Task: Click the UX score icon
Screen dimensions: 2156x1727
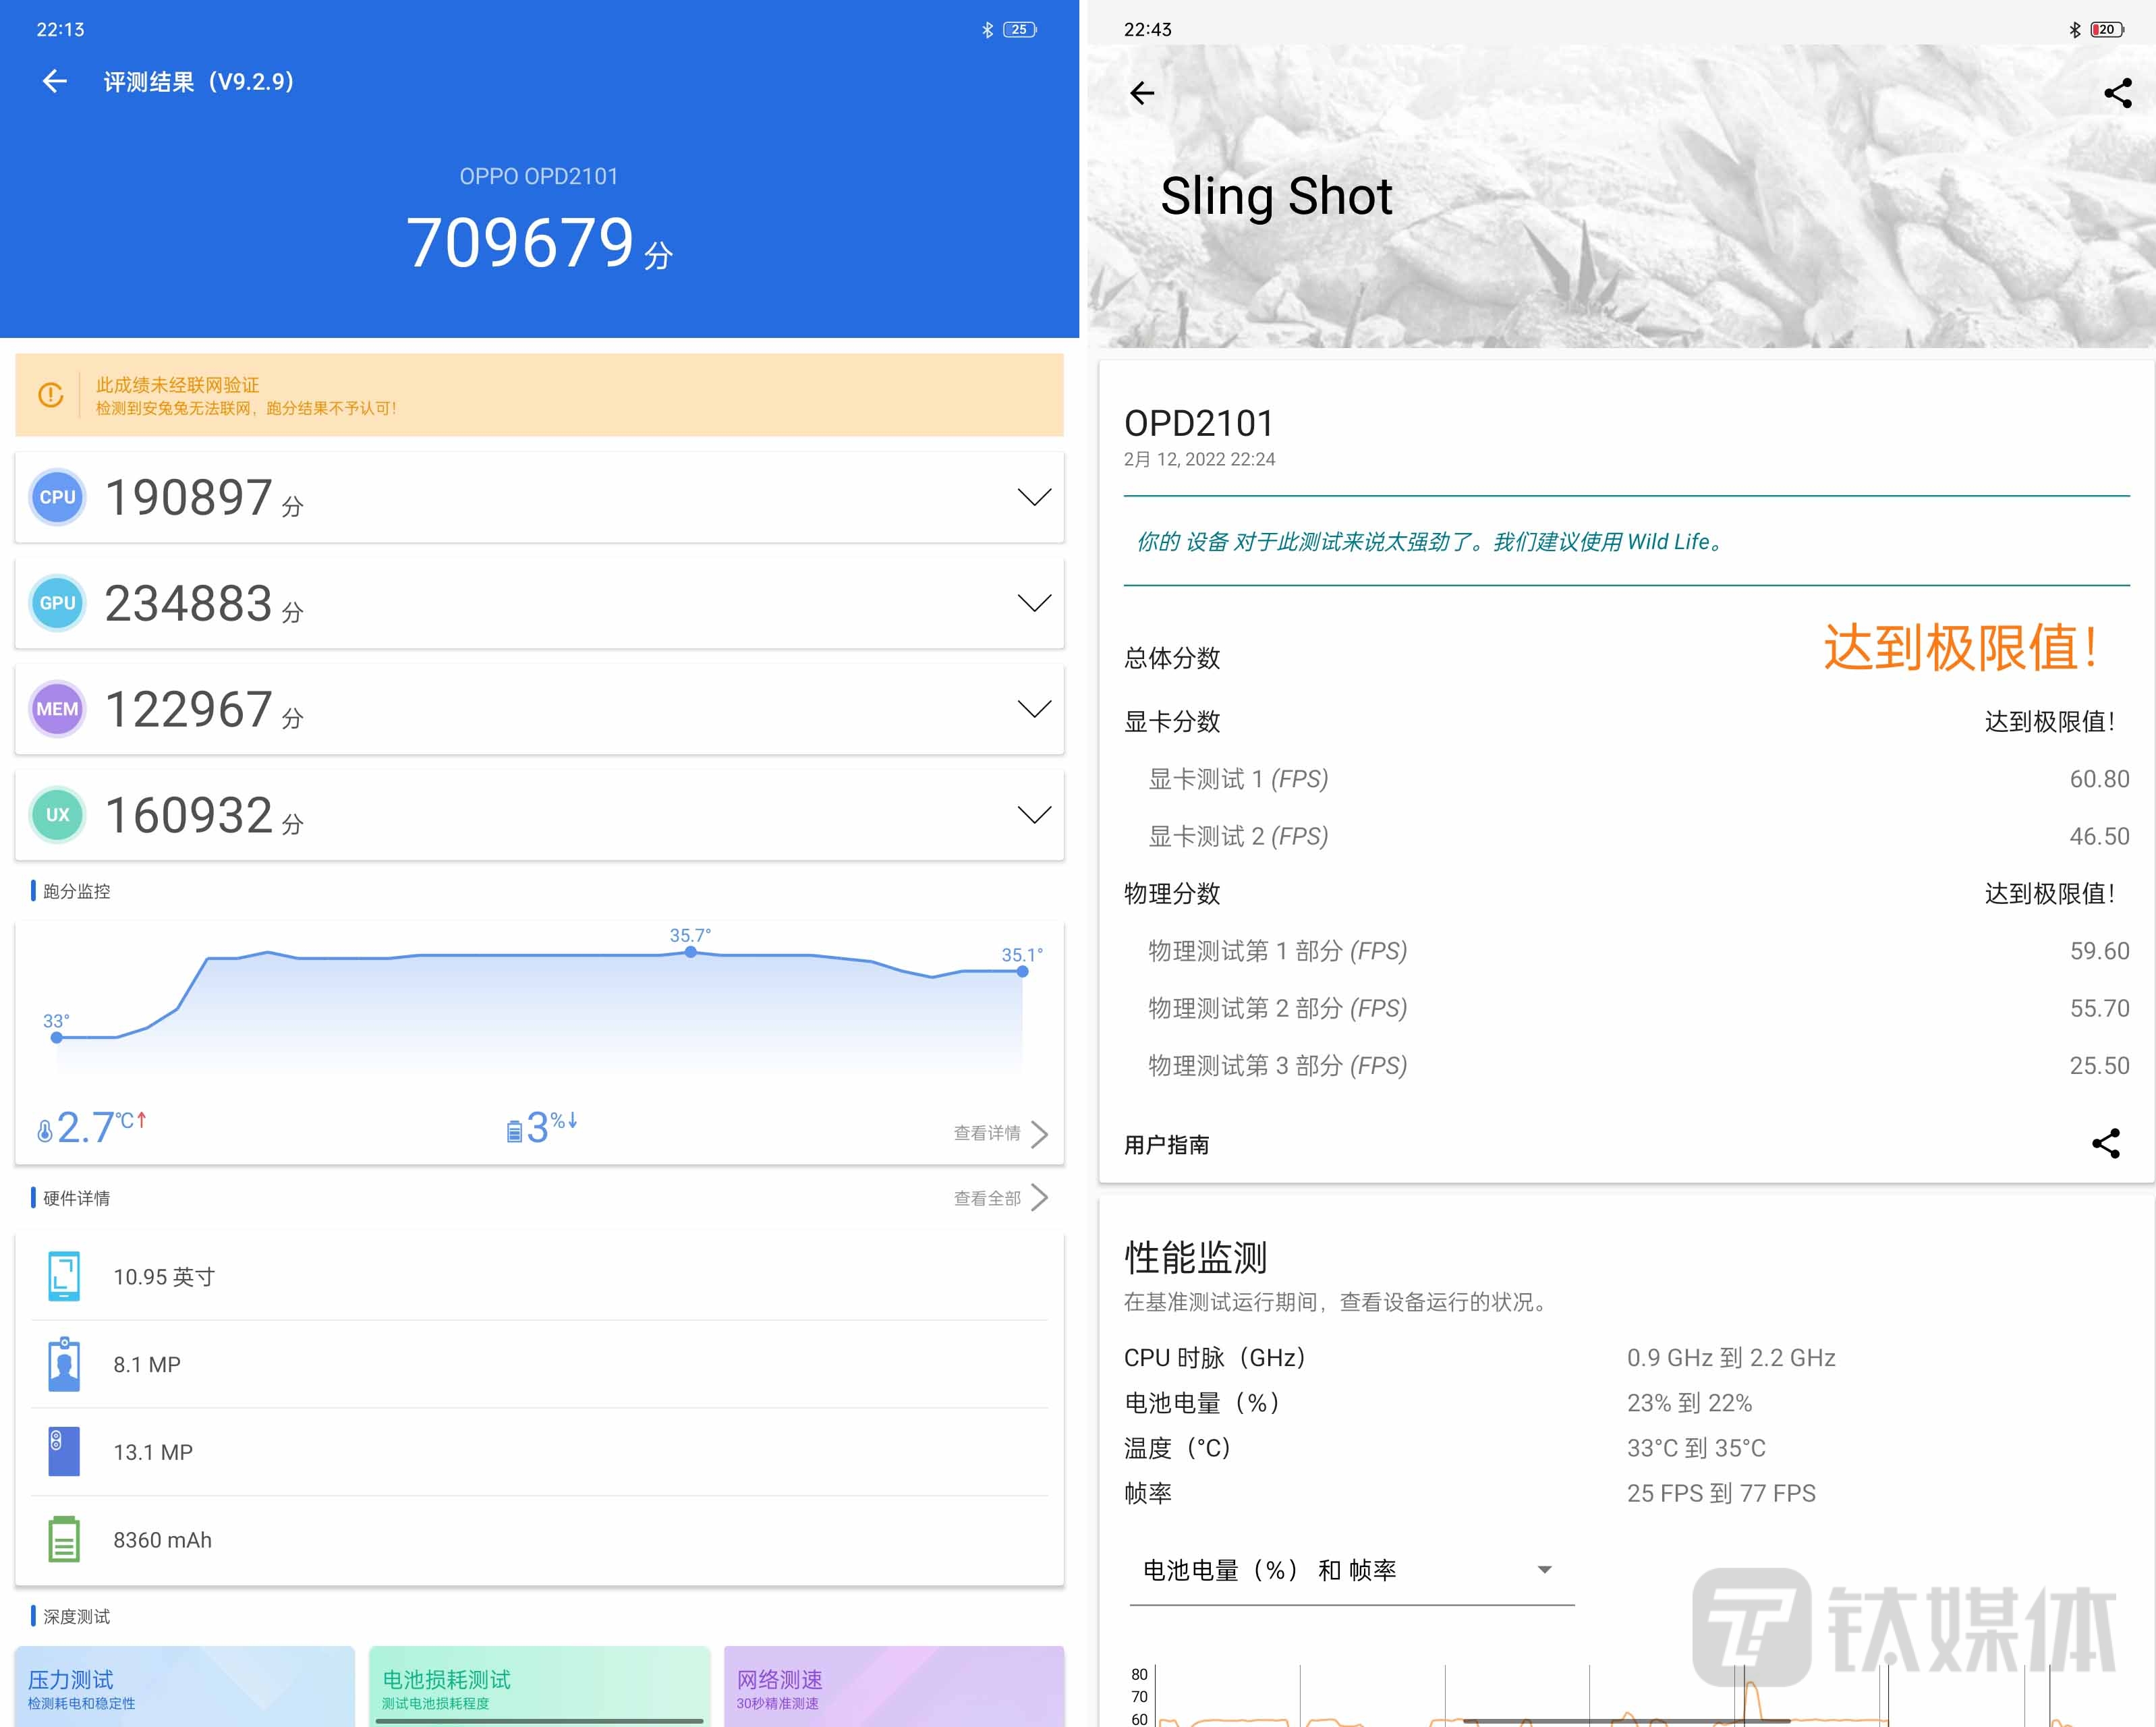Action: 57,815
